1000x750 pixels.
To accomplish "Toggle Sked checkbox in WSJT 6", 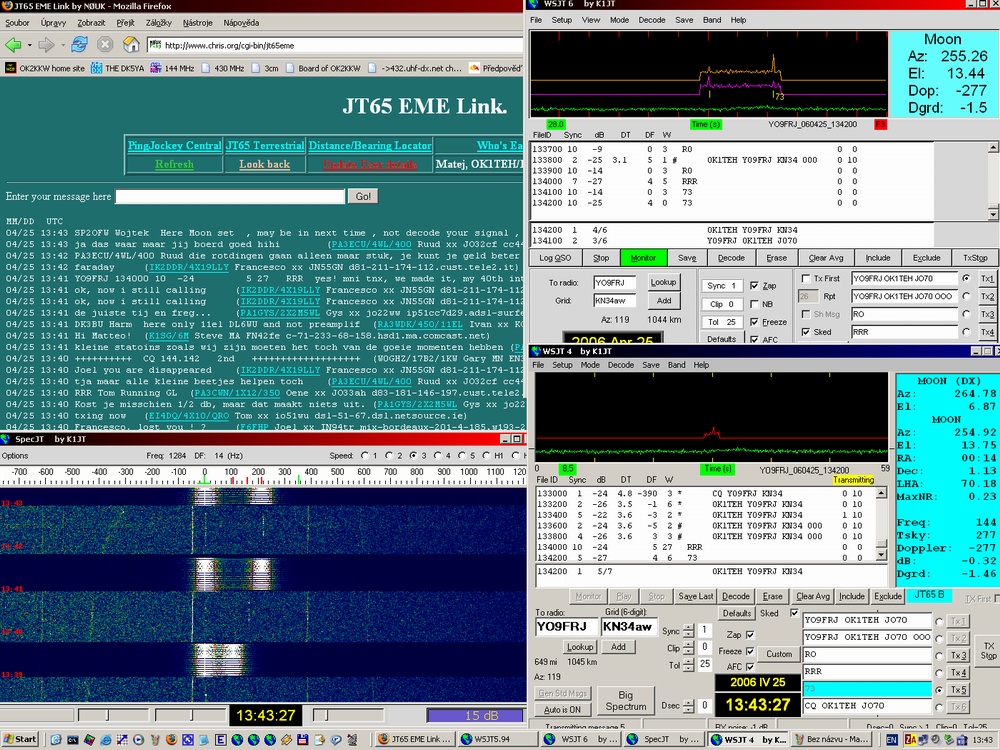I will (x=805, y=332).
